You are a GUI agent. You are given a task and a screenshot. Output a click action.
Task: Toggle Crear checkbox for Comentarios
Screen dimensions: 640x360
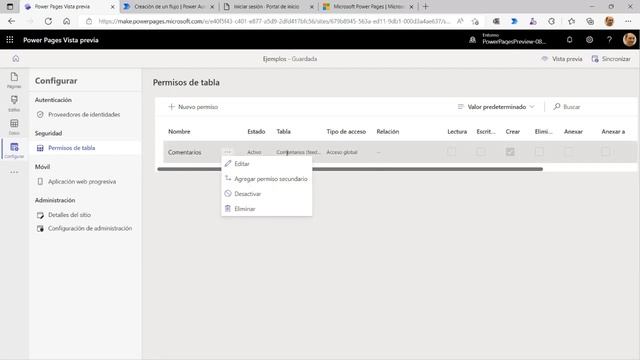click(x=510, y=151)
